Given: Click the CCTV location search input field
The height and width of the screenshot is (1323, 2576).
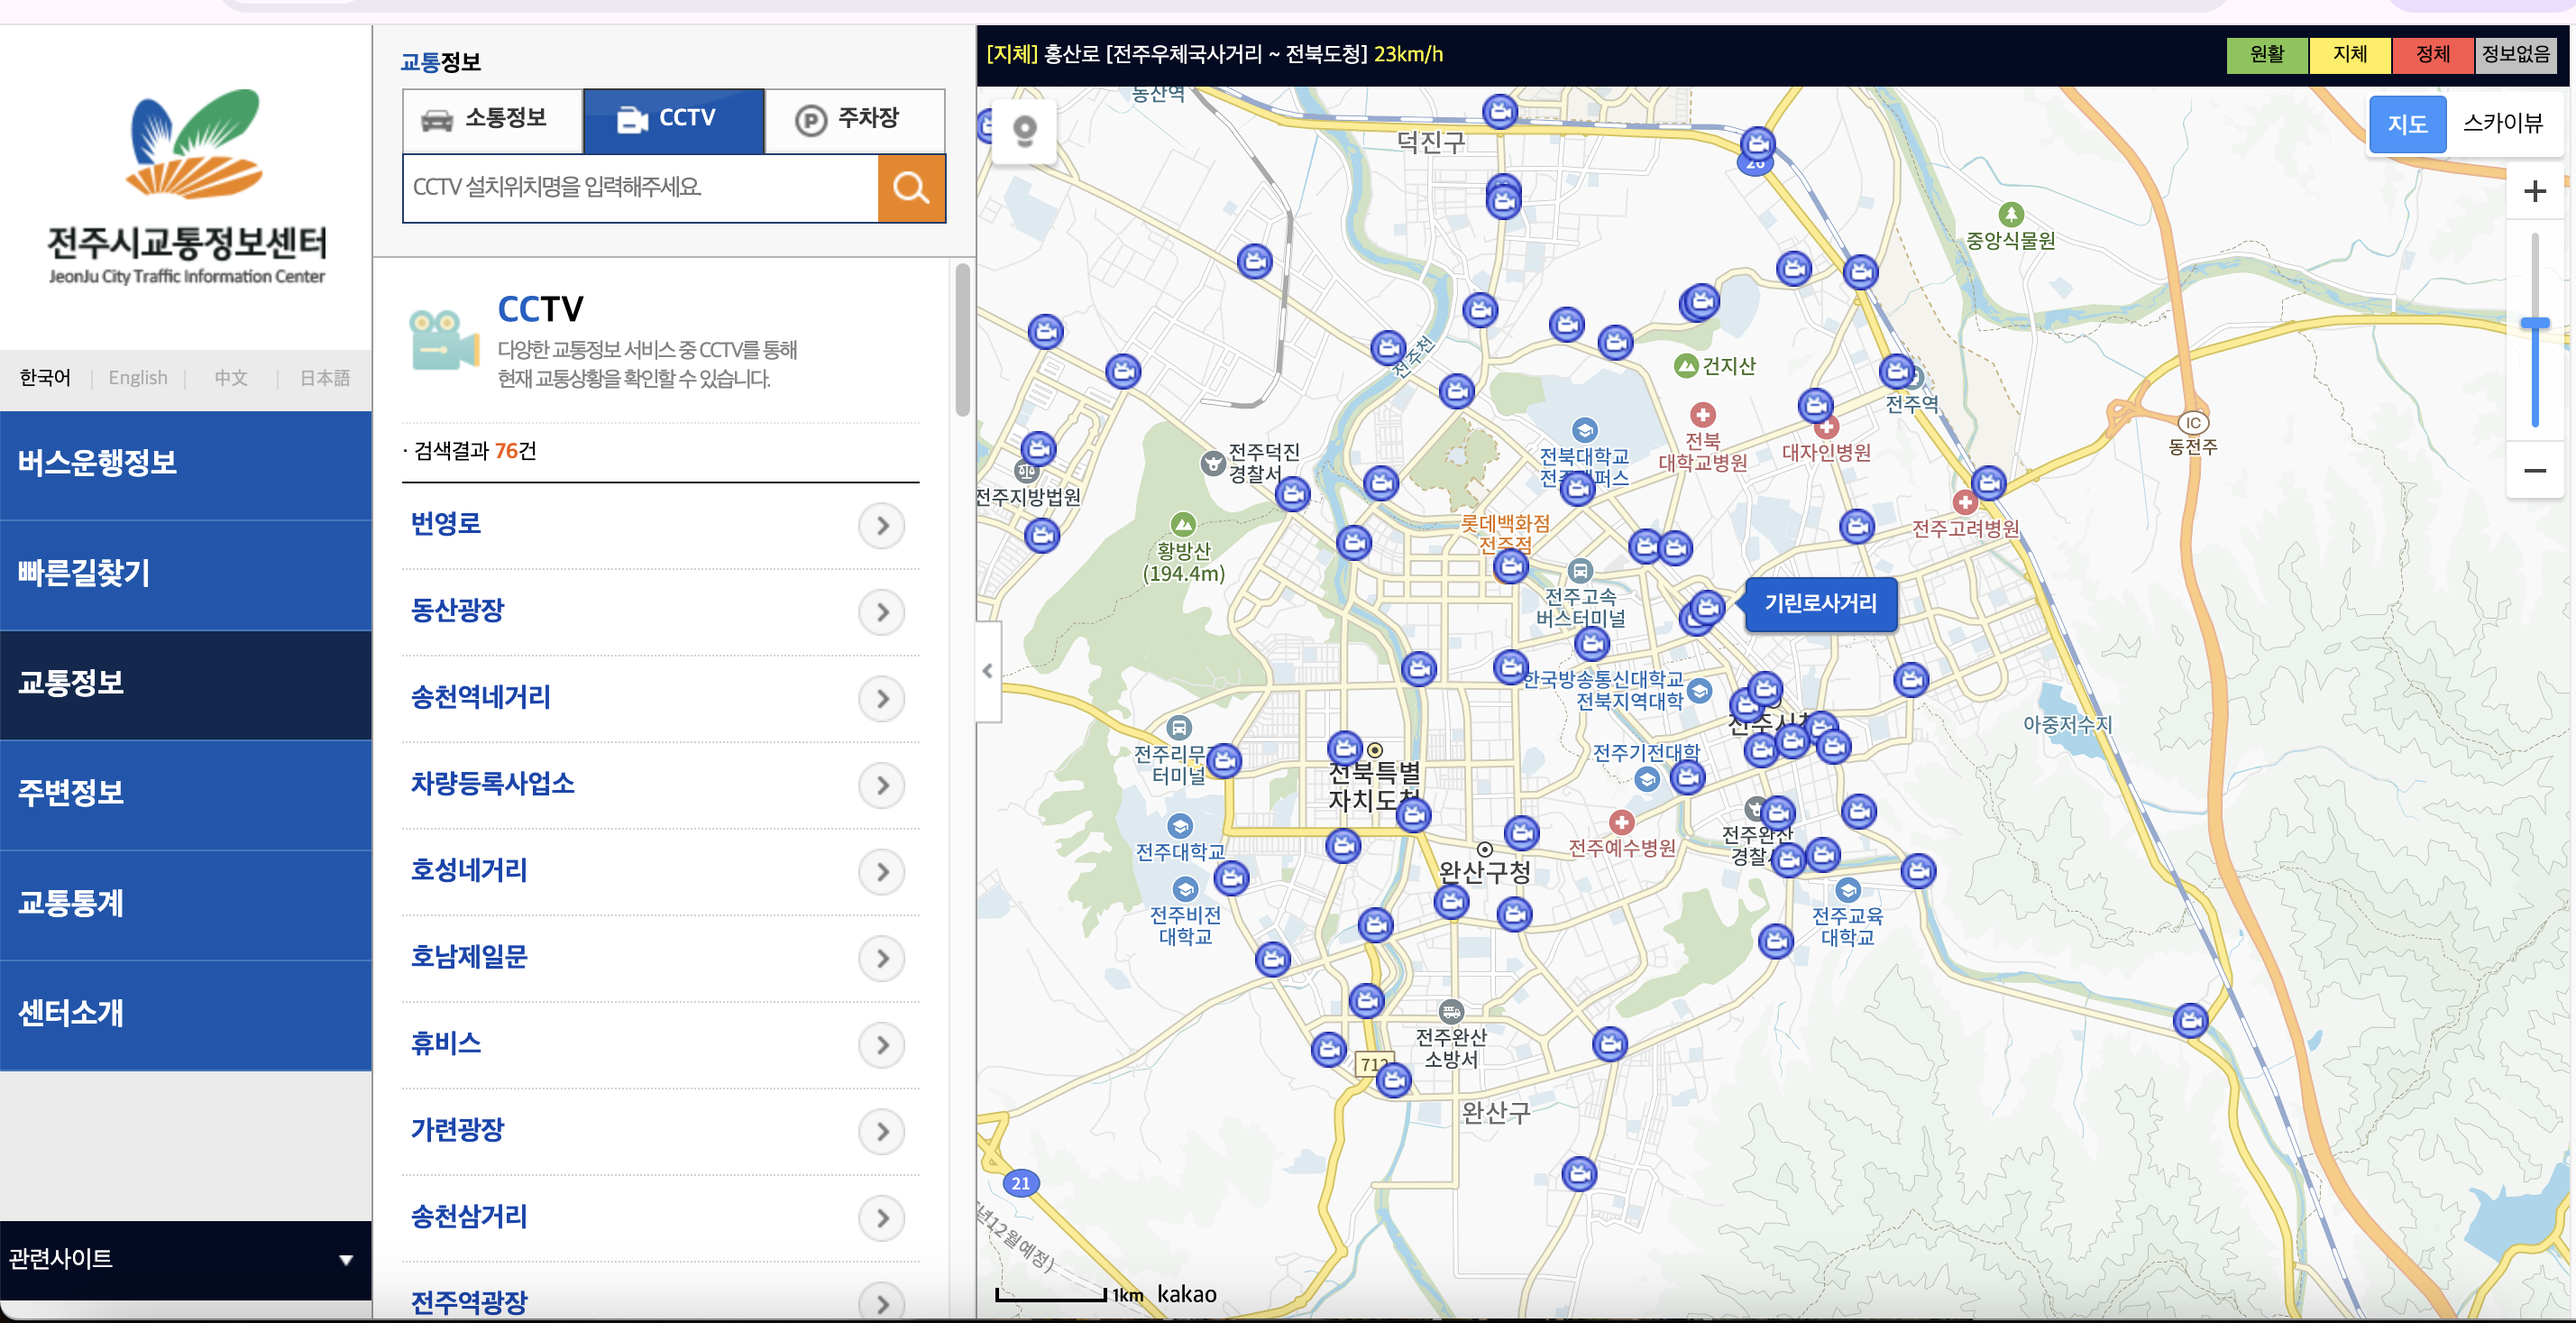Looking at the screenshot, I should pyautogui.click(x=640, y=187).
